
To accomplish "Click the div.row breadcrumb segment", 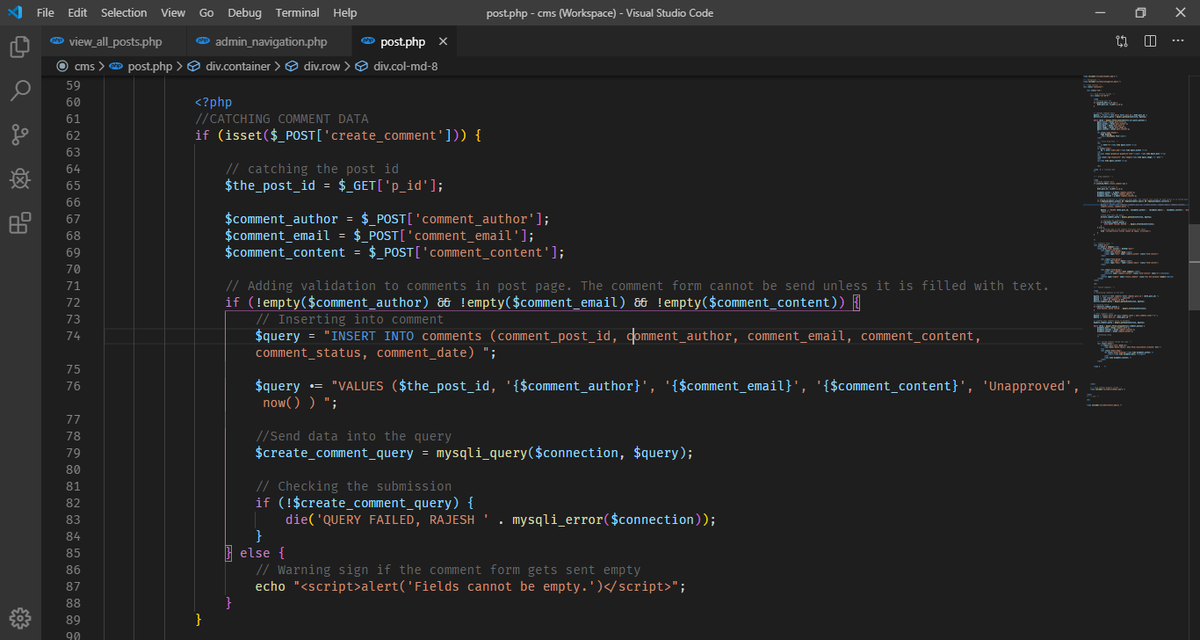I will point(322,66).
